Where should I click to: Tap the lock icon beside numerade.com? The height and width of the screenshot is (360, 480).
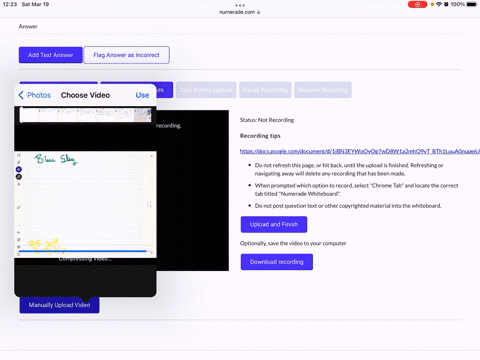click(x=258, y=12)
